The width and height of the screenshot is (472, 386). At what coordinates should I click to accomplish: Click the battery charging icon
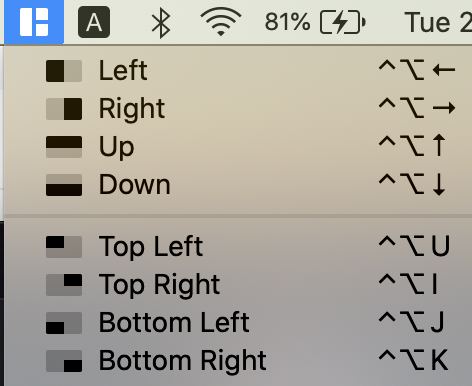343,22
